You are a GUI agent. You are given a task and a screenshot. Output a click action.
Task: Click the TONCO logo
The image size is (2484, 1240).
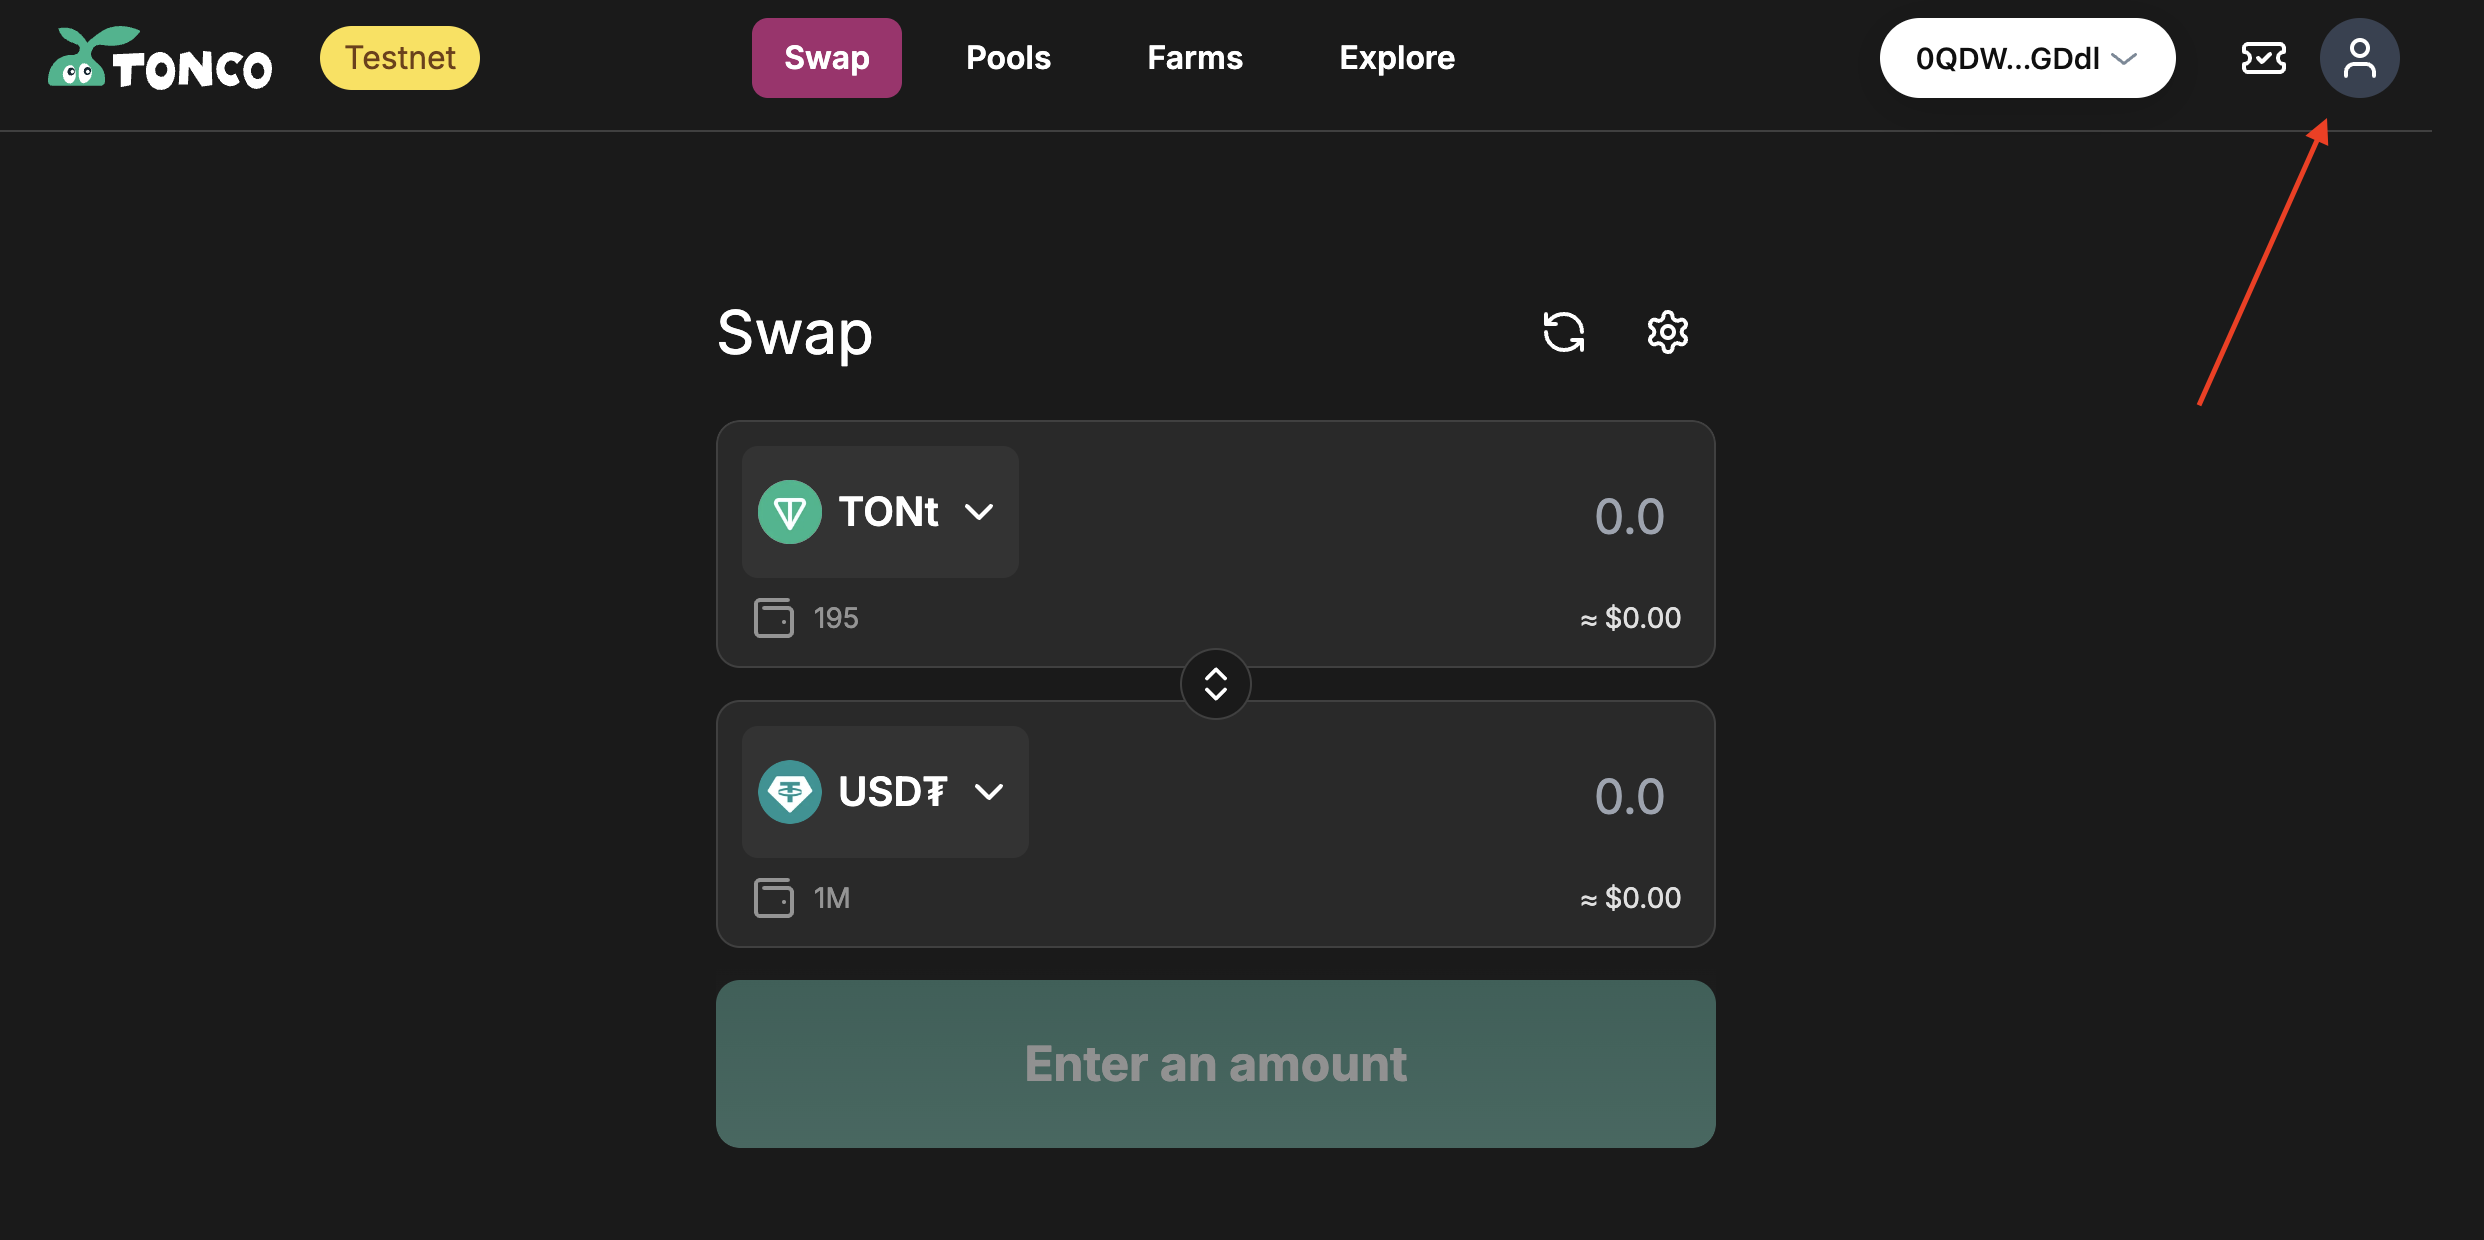[160, 59]
